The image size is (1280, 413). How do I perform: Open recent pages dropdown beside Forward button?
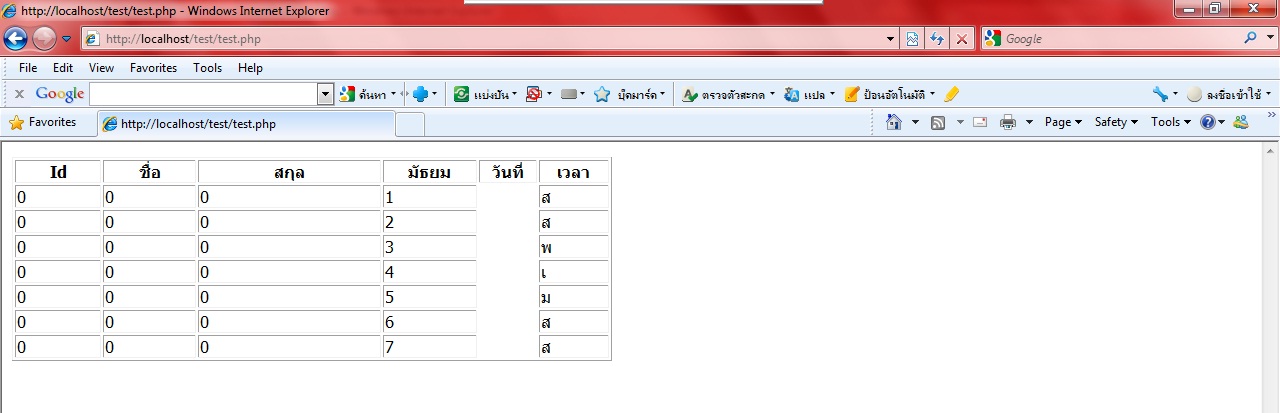click(66, 39)
